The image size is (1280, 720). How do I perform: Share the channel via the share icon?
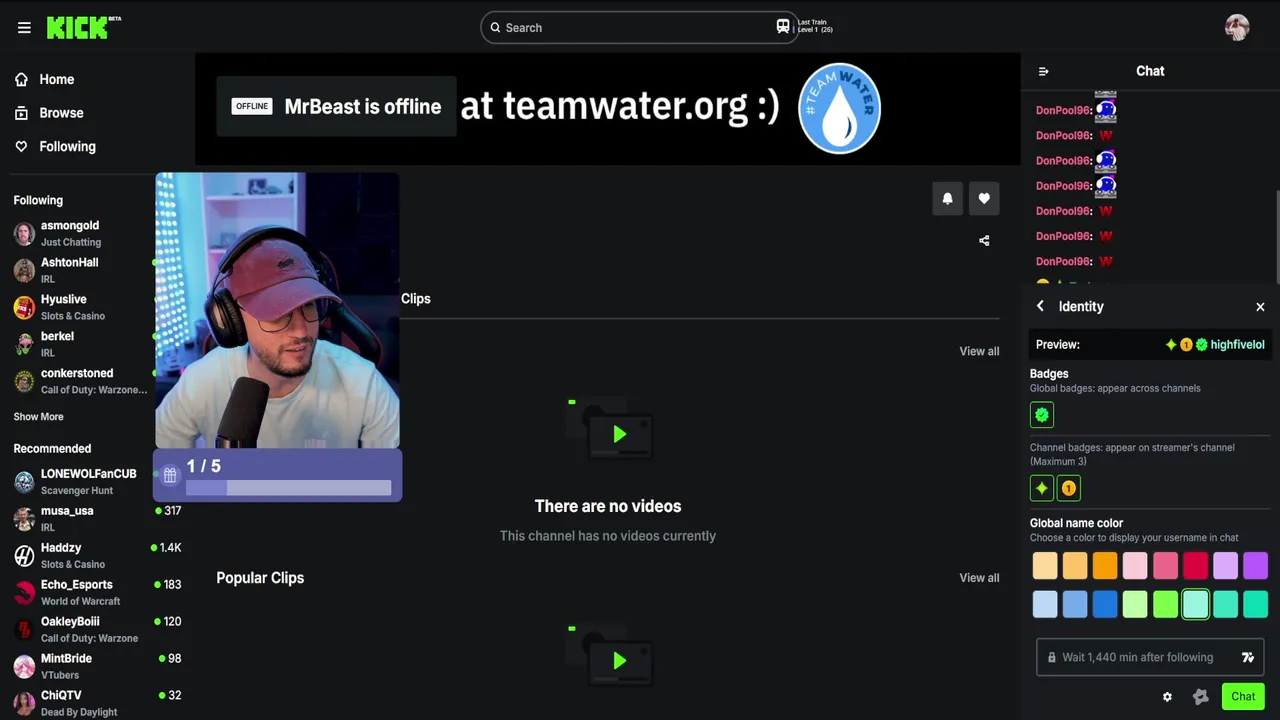point(984,240)
